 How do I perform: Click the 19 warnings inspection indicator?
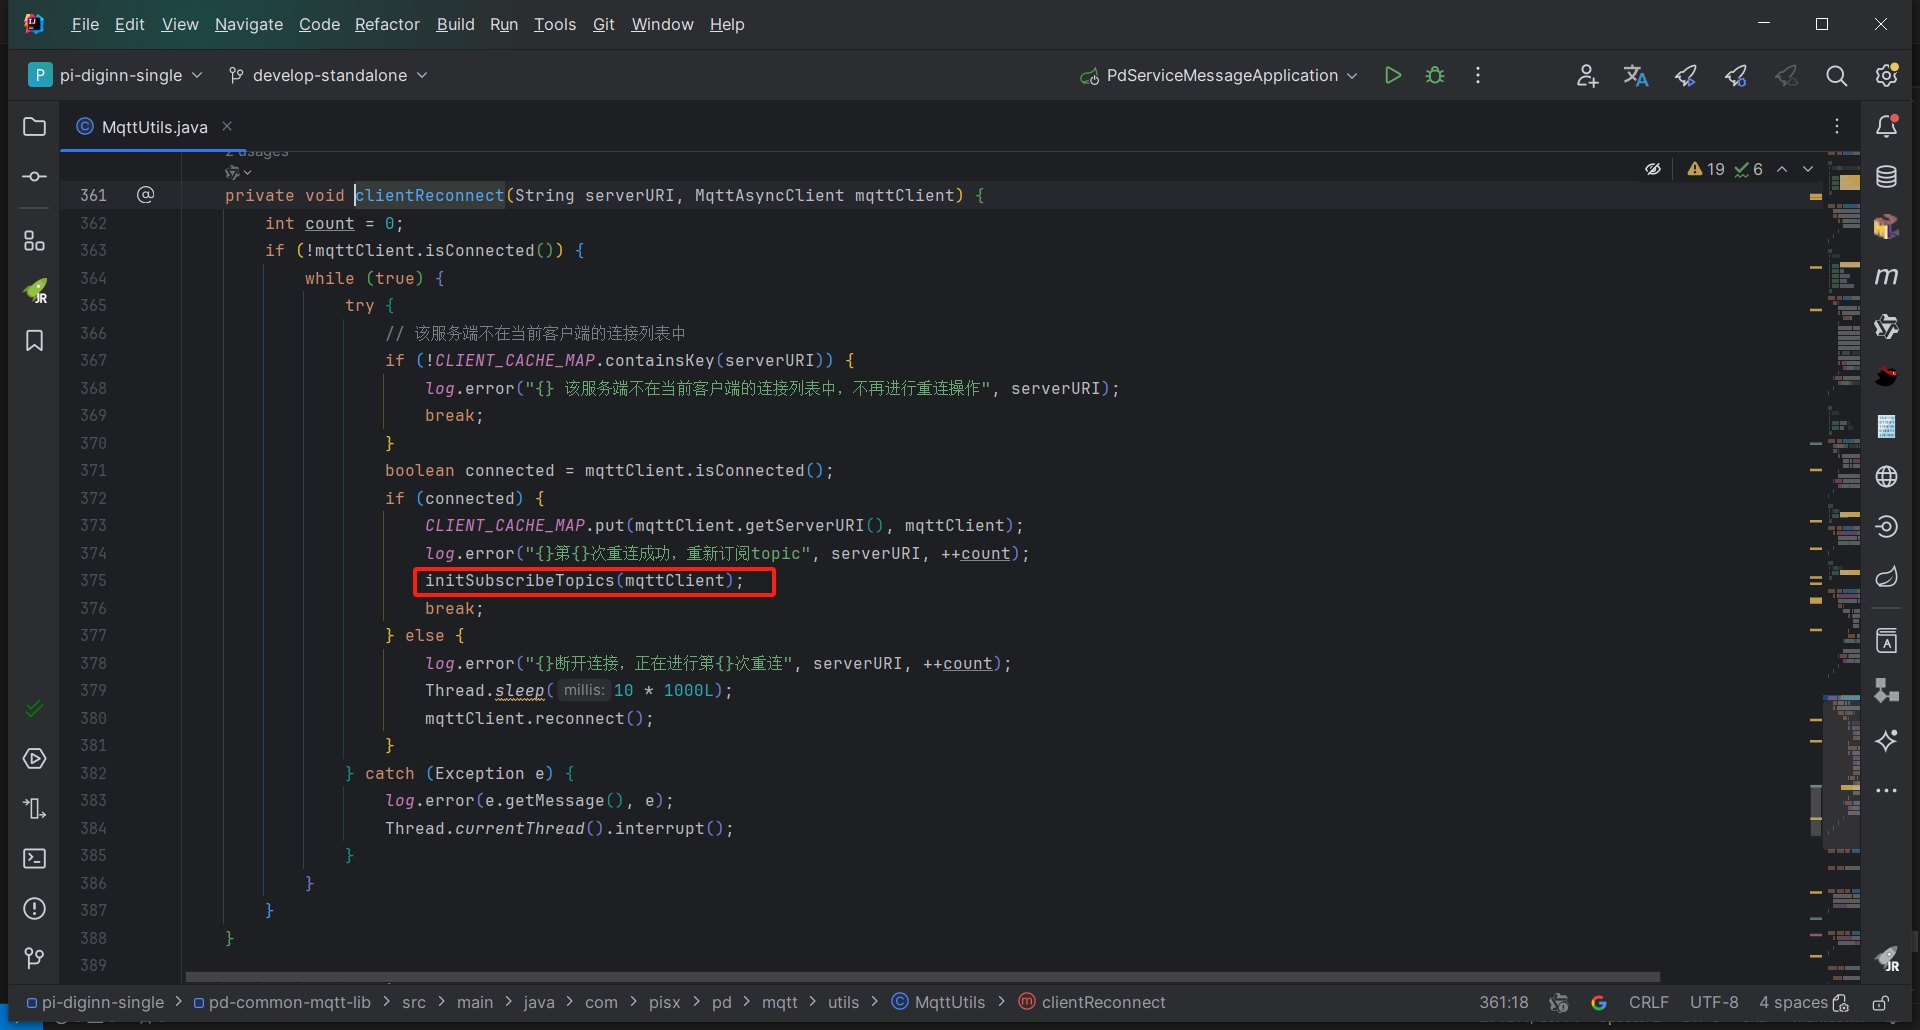tap(1706, 169)
